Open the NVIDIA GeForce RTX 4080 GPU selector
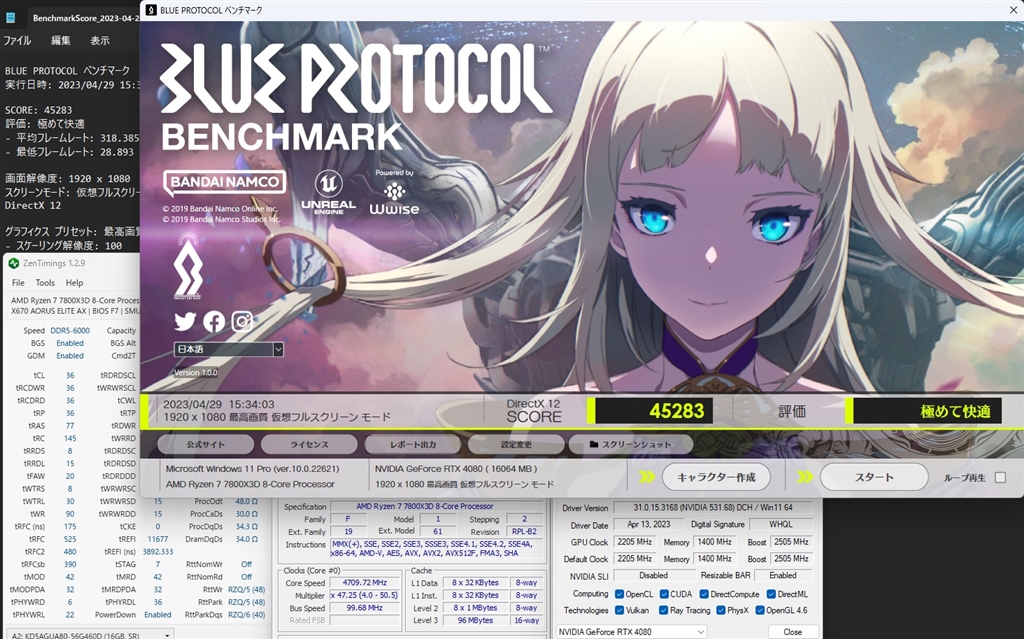The width and height of the screenshot is (1024, 639). tap(632, 632)
